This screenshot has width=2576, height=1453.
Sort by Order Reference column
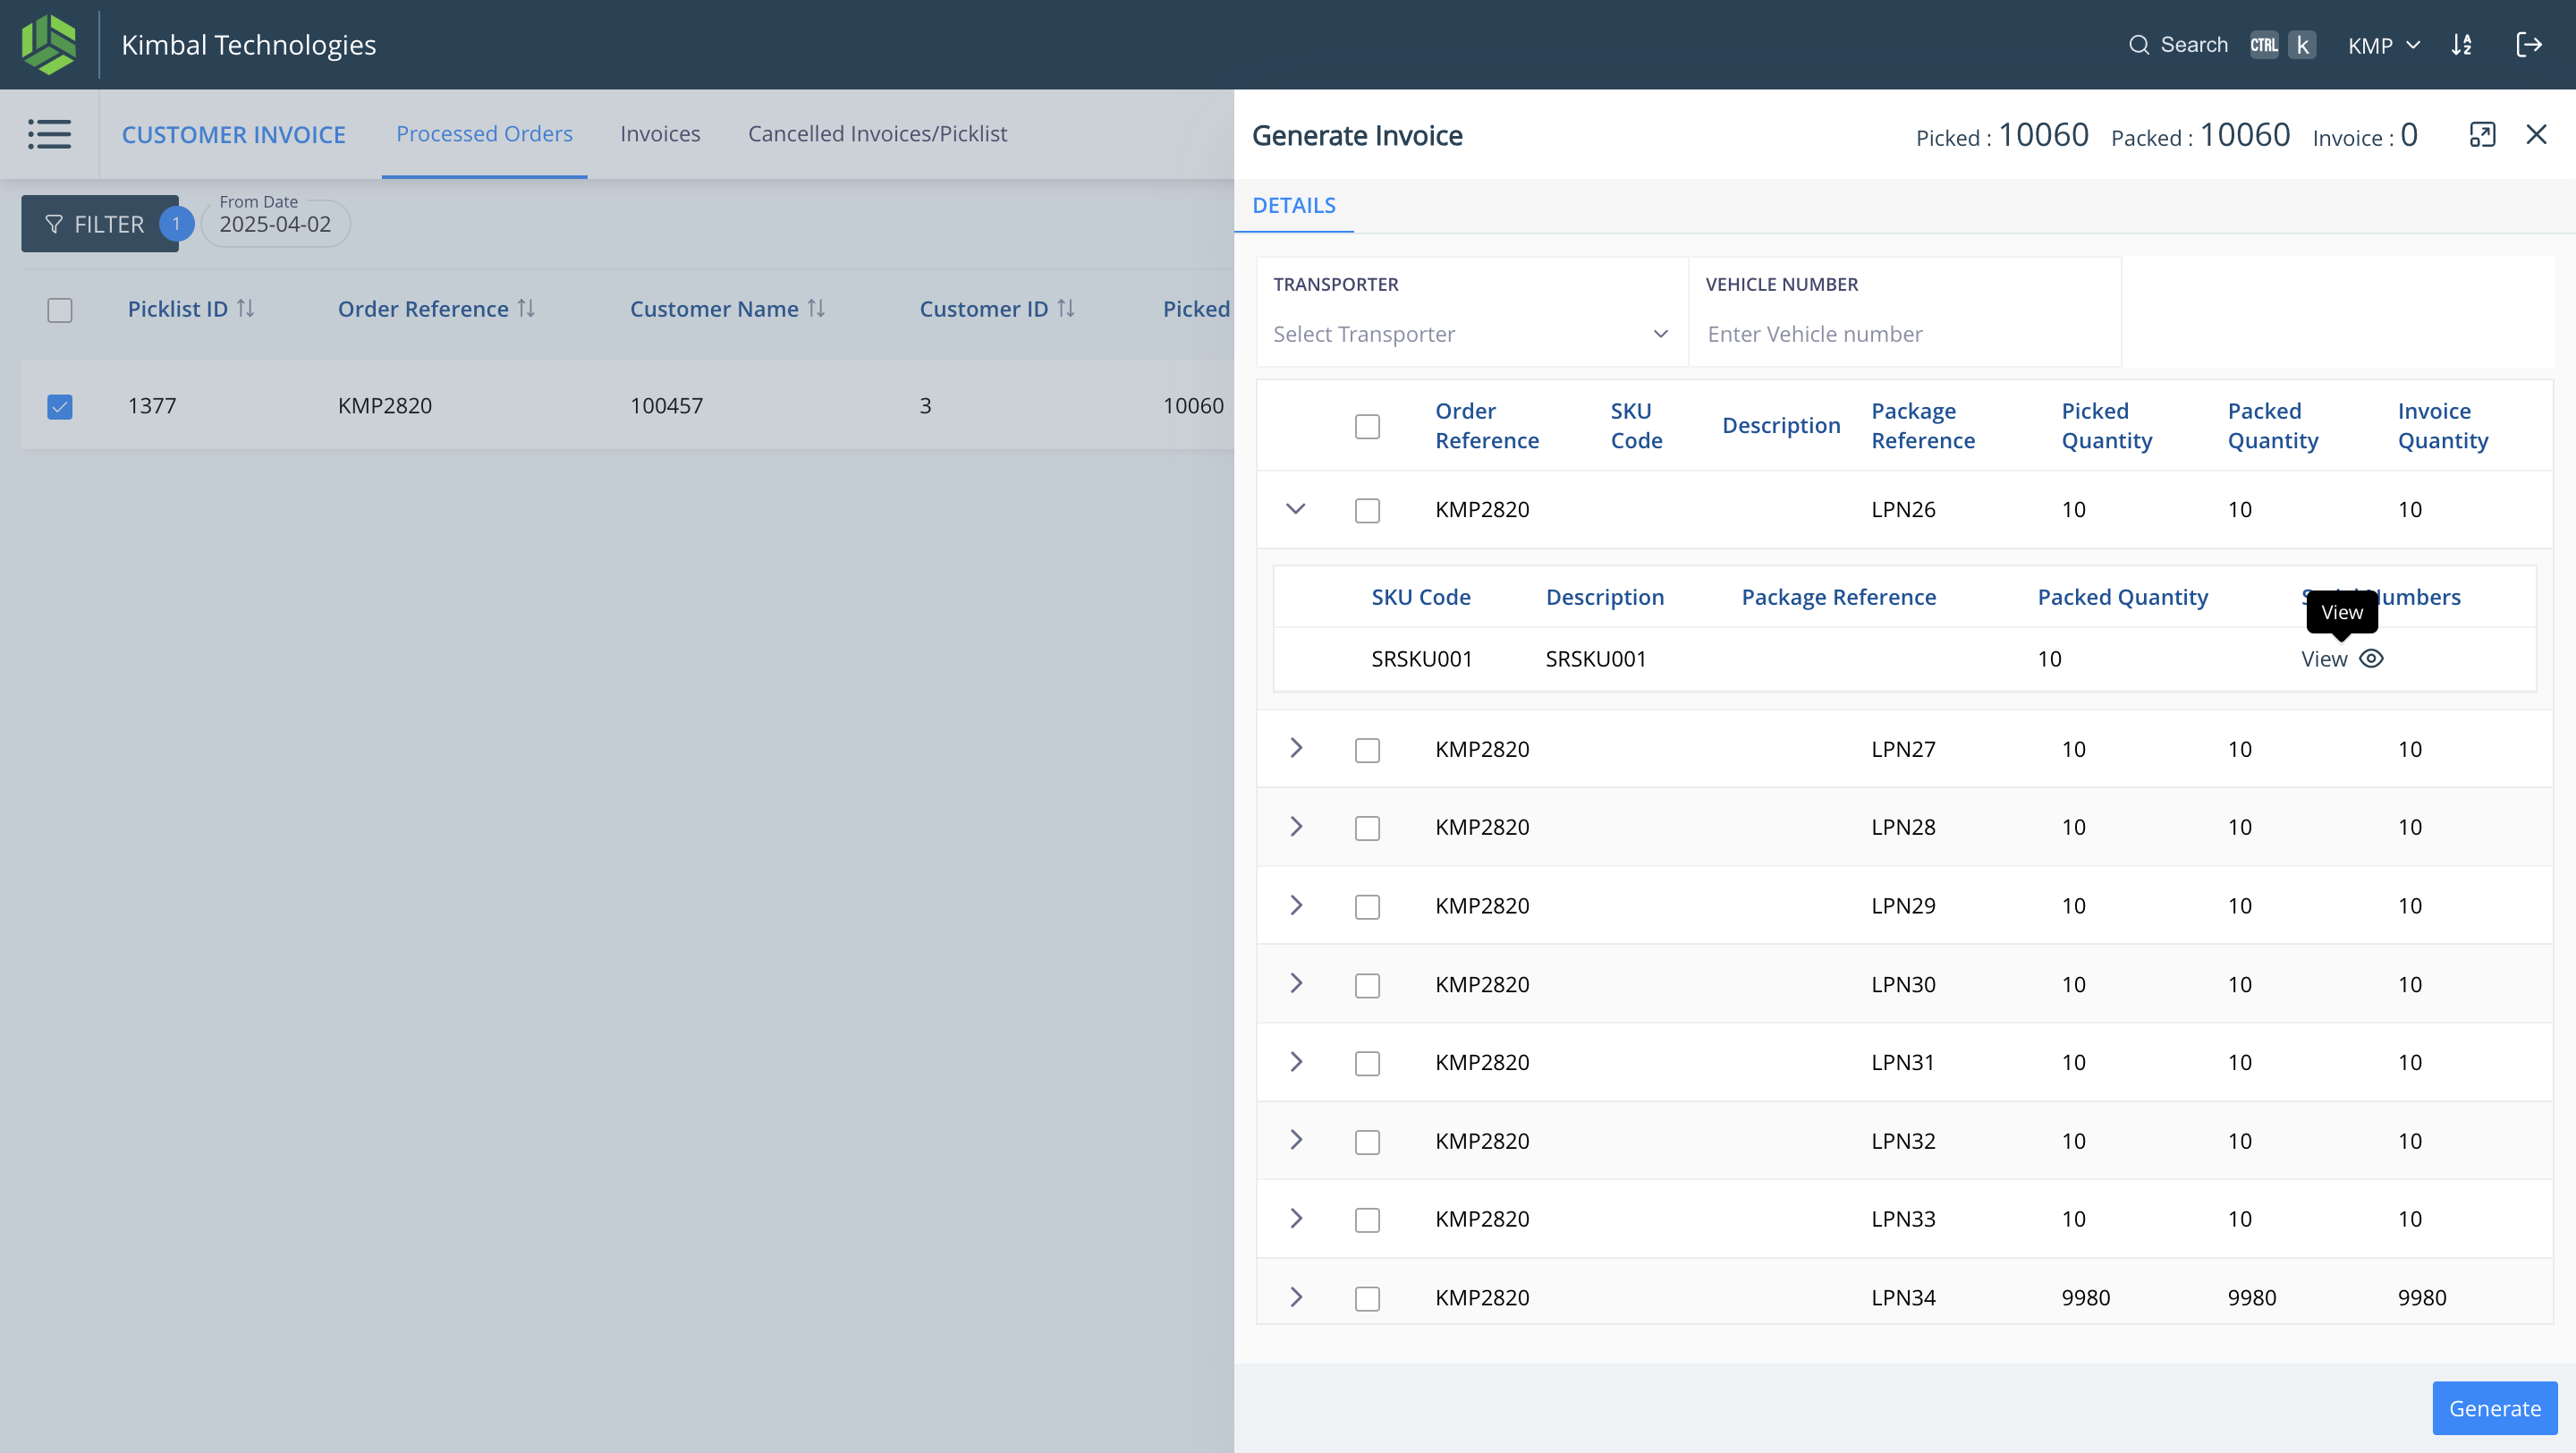pyautogui.click(x=526, y=309)
